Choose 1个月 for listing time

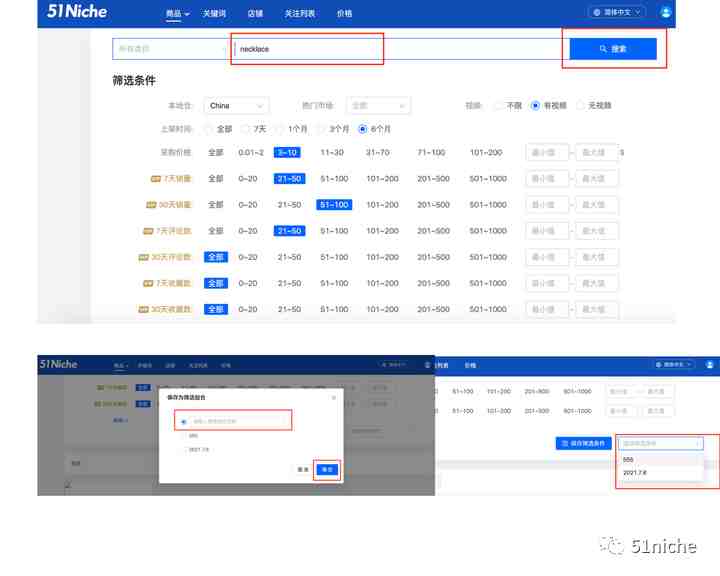[x=279, y=129]
